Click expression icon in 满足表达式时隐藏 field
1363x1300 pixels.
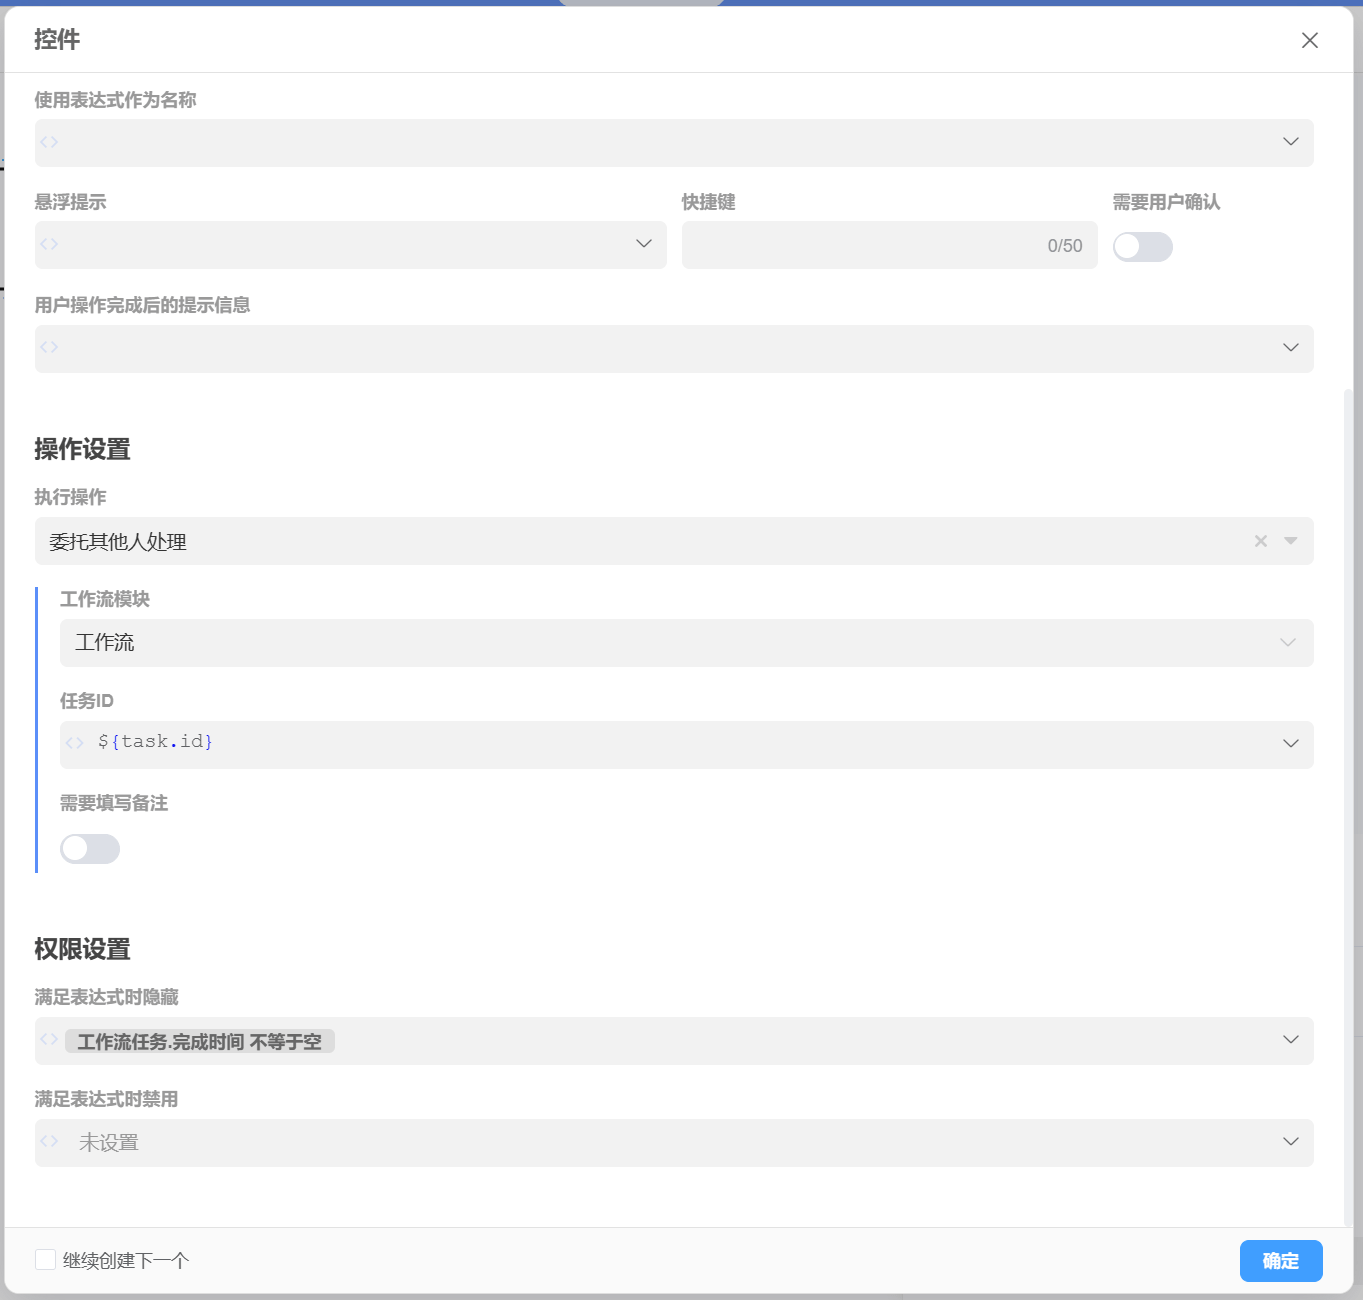click(x=49, y=1040)
